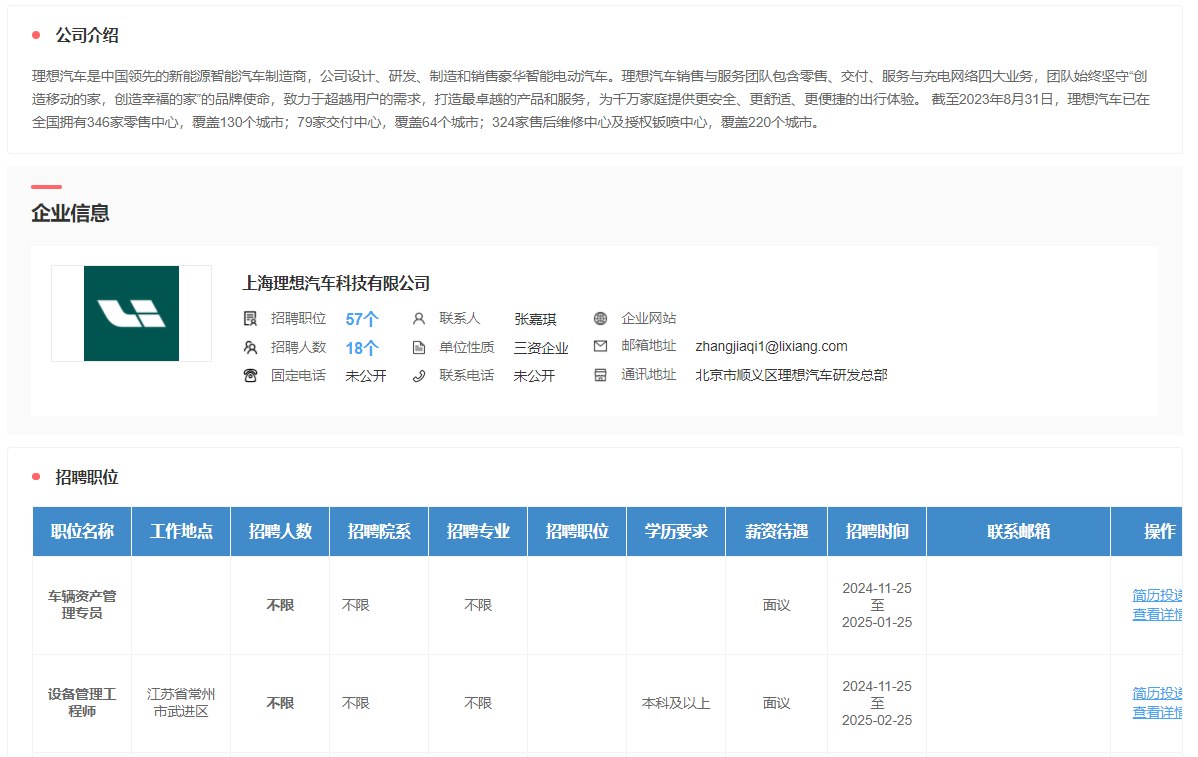Click the 学历要求 column header
Screen dimensions: 1198x757
pyautogui.click(x=676, y=531)
